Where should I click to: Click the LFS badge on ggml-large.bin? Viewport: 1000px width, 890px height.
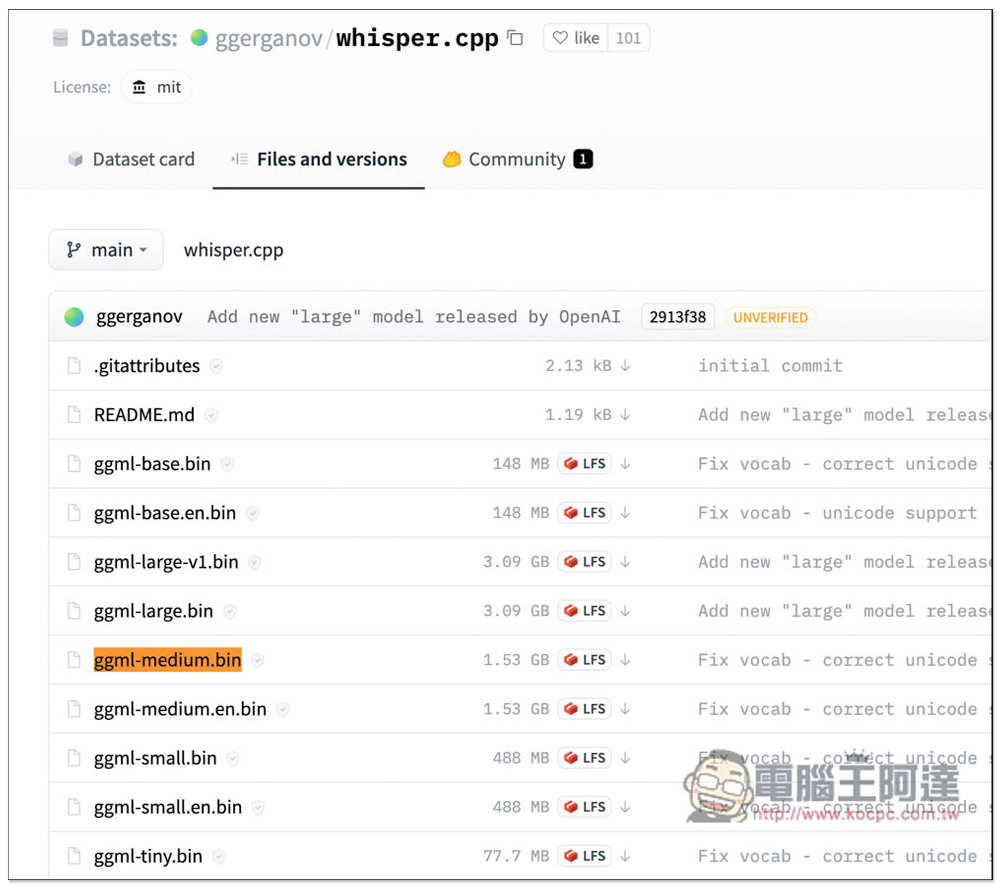pos(584,611)
